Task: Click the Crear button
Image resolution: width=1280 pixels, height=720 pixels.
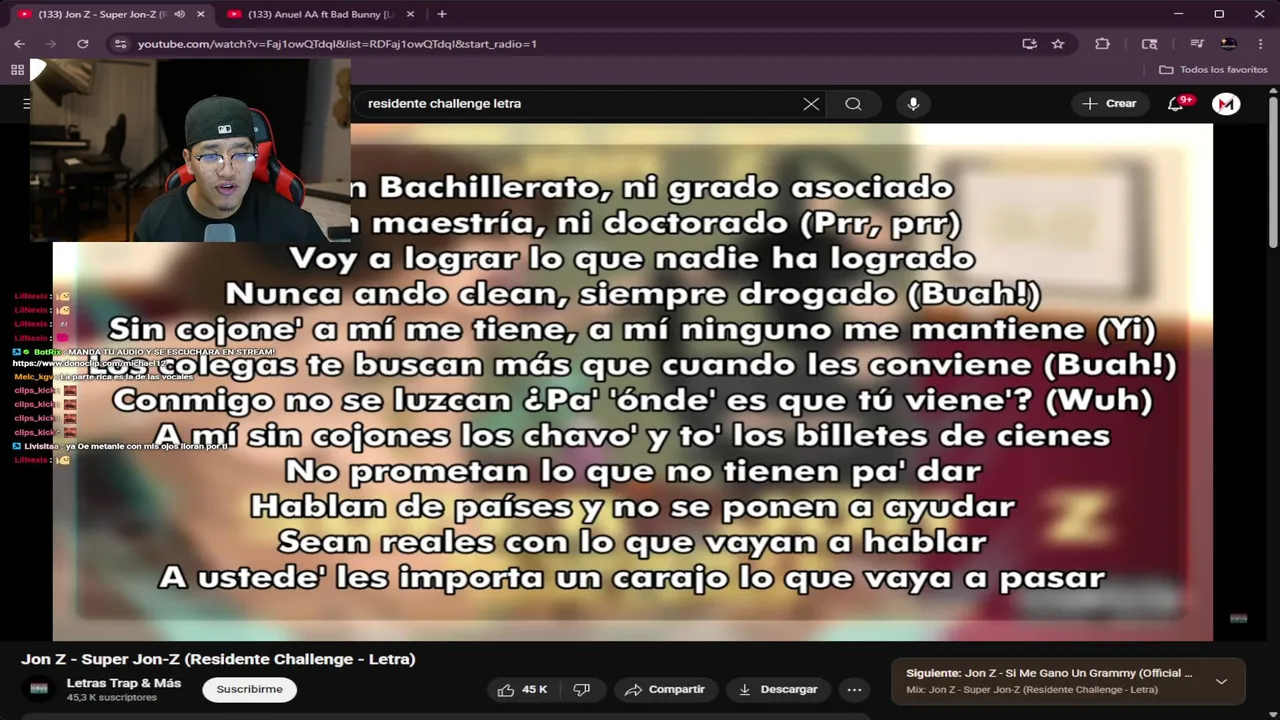Action: pyautogui.click(x=1110, y=104)
